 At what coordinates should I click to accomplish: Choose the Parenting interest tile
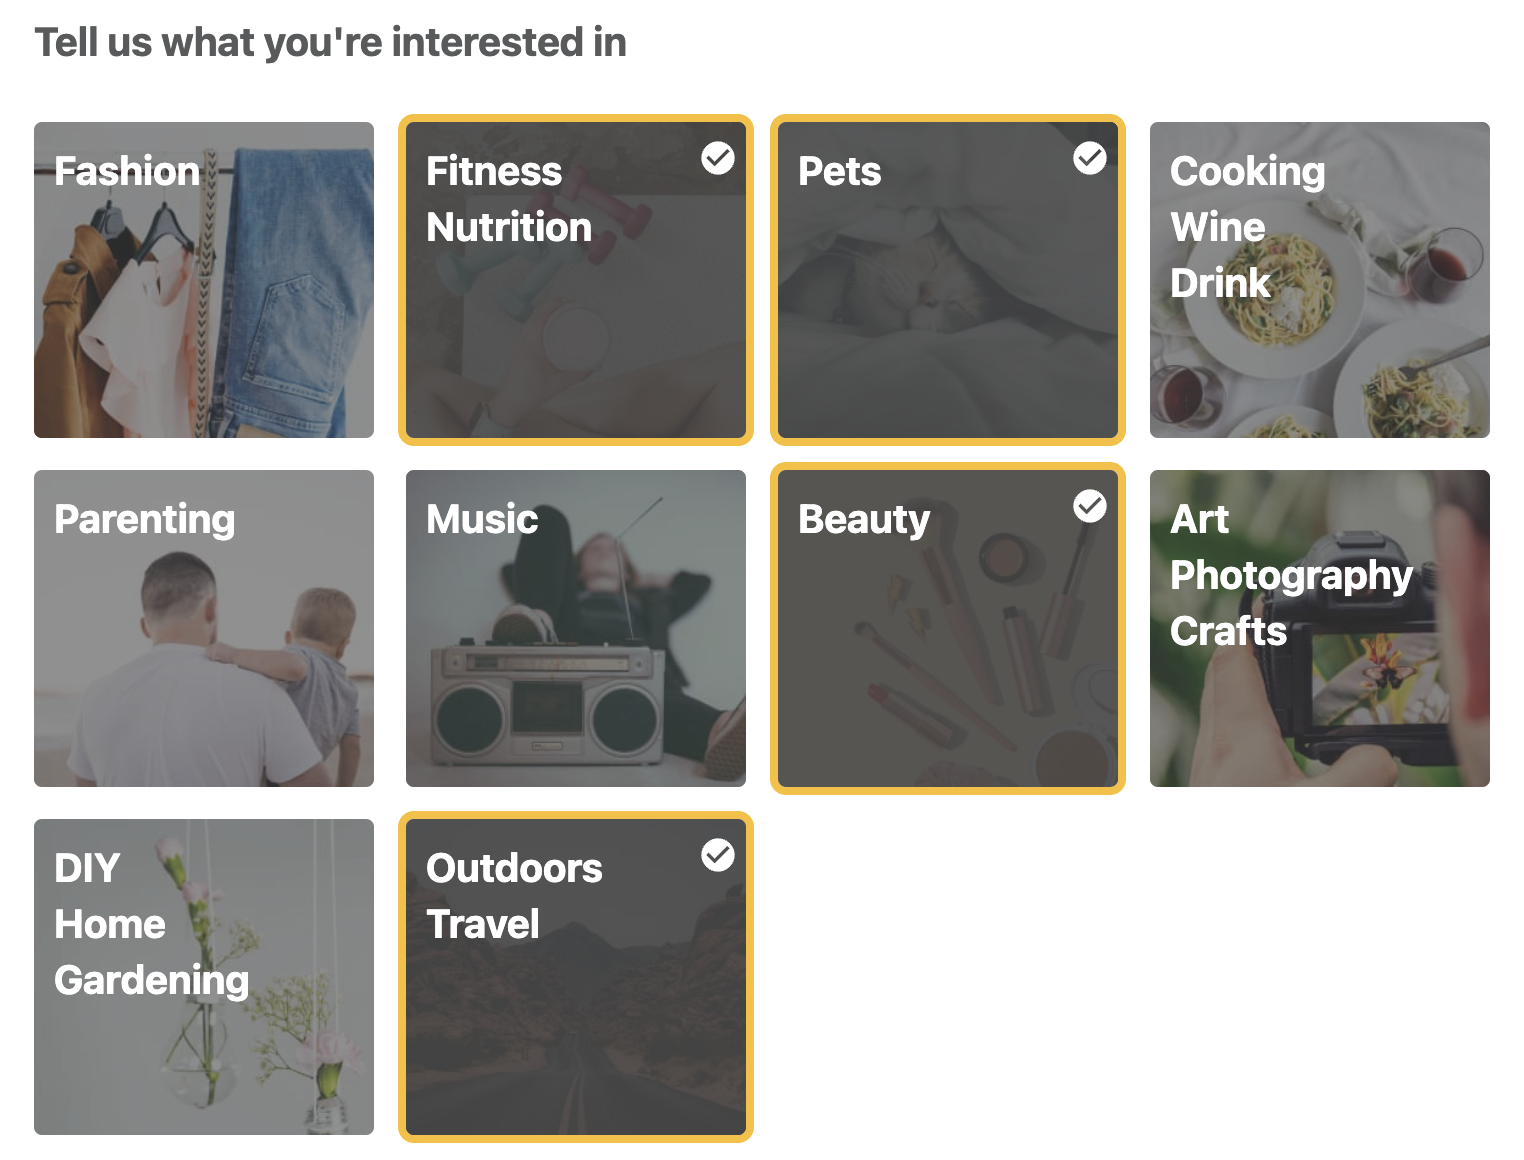click(204, 628)
